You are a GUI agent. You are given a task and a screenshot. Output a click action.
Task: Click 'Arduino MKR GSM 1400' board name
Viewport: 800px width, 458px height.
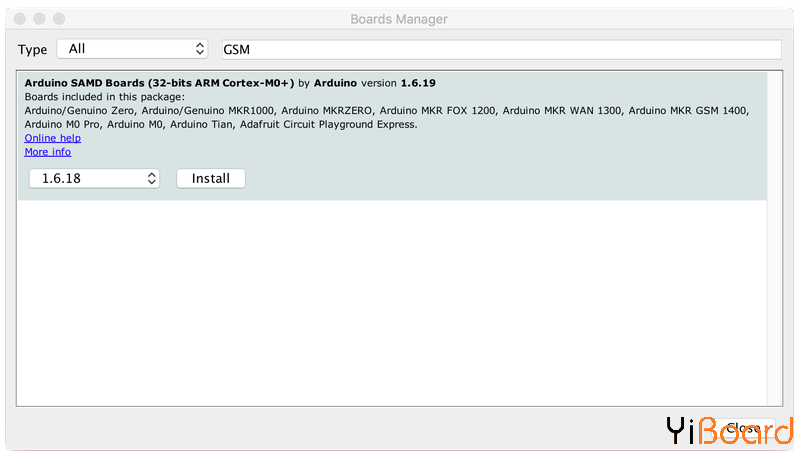pyautogui.click(x=687, y=111)
